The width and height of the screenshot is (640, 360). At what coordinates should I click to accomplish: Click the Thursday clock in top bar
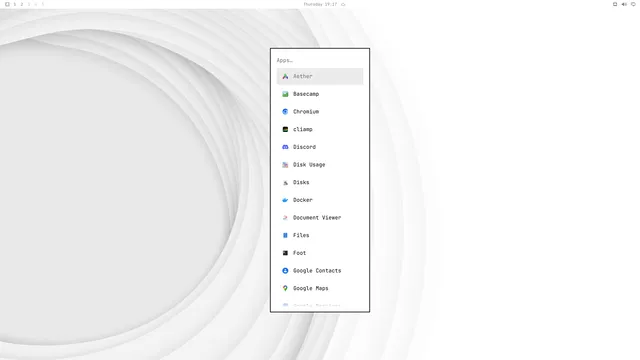click(x=320, y=4)
